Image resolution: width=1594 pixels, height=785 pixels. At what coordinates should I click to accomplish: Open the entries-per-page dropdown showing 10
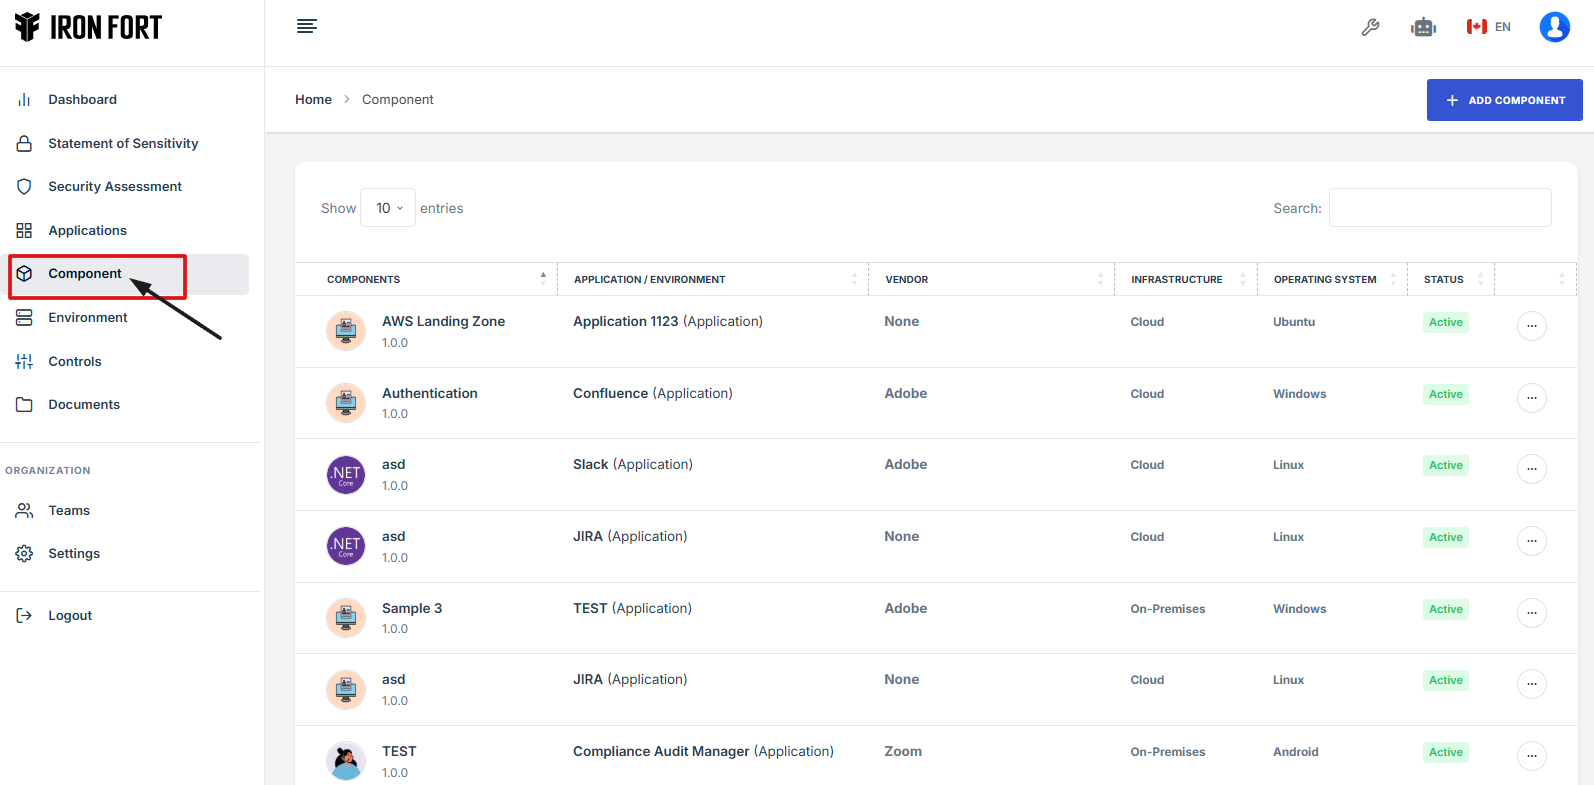pyautogui.click(x=388, y=208)
